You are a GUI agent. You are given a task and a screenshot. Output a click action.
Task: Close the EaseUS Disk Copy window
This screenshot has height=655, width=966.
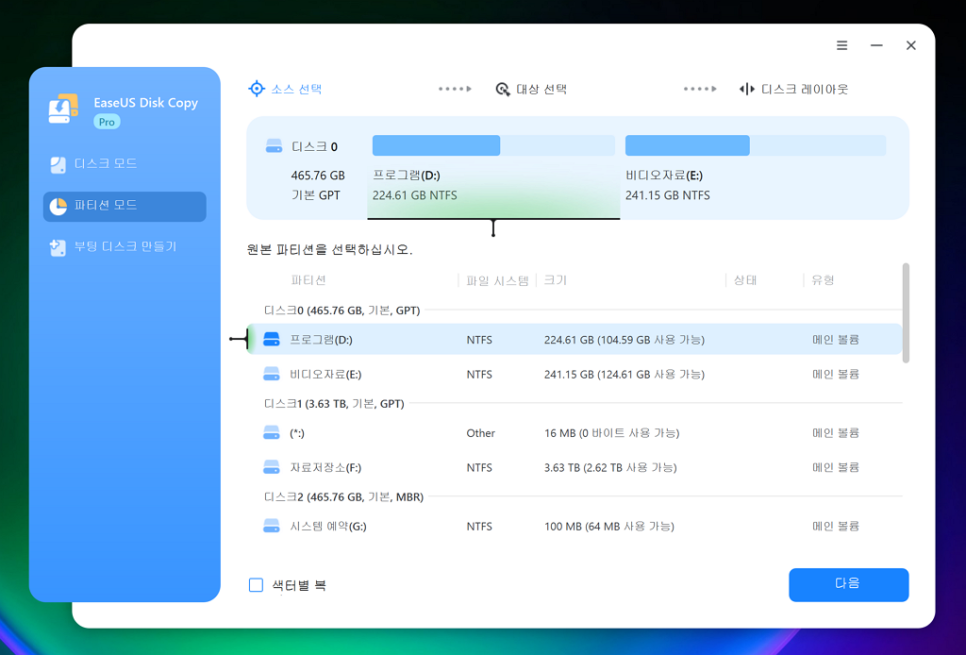tap(911, 46)
